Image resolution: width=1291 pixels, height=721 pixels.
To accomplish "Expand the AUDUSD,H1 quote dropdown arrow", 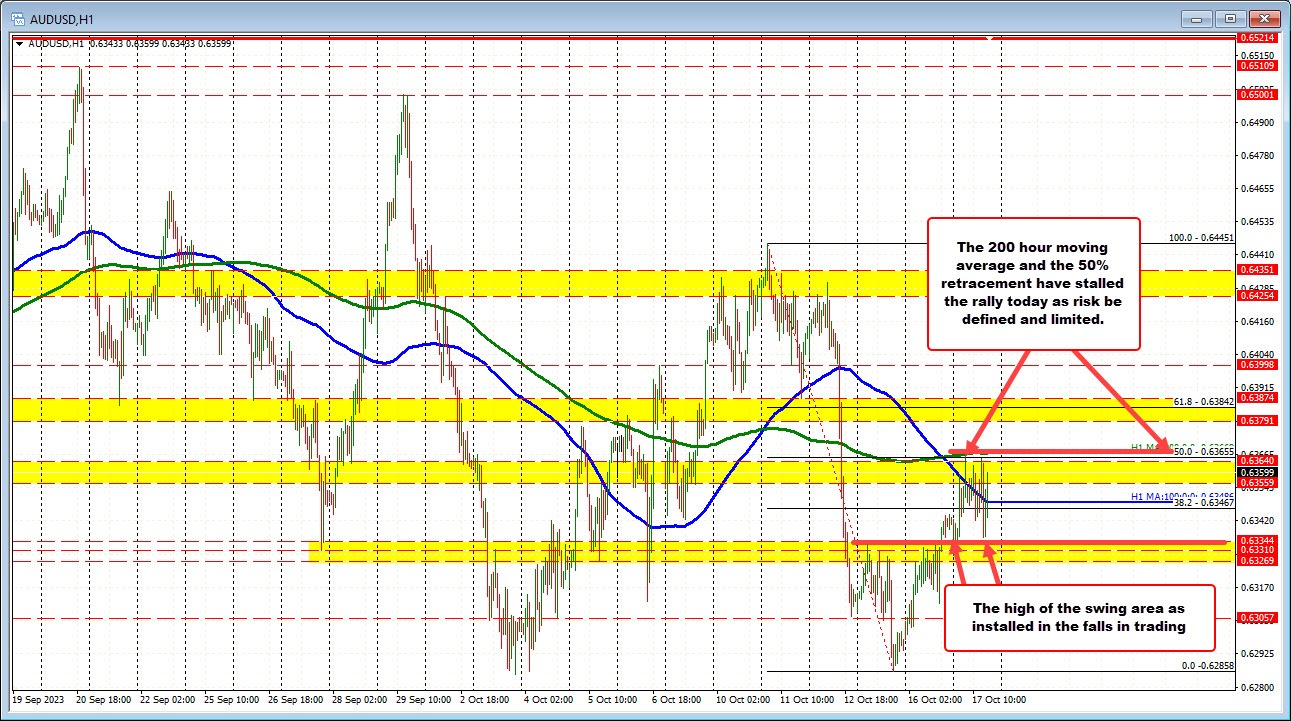I will pos(19,43).
